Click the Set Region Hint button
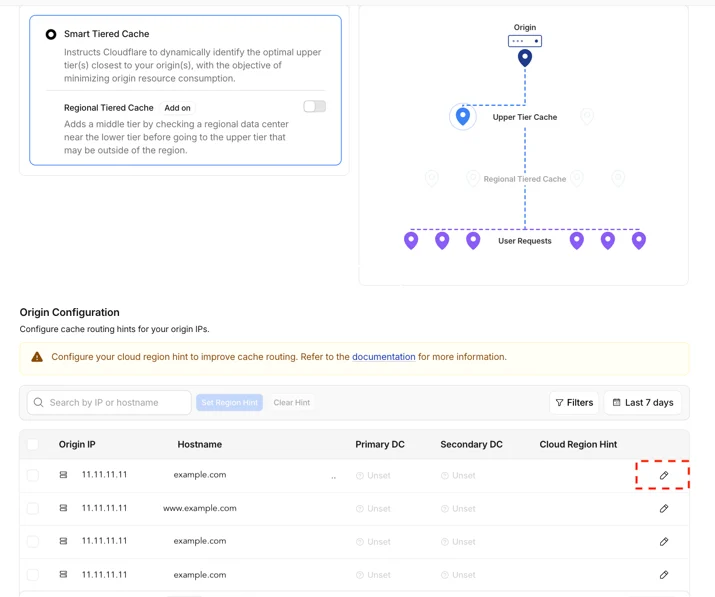Image resolution: width=715 pixels, height=597 pixels. pyautogui.click(x=229, y=402)
